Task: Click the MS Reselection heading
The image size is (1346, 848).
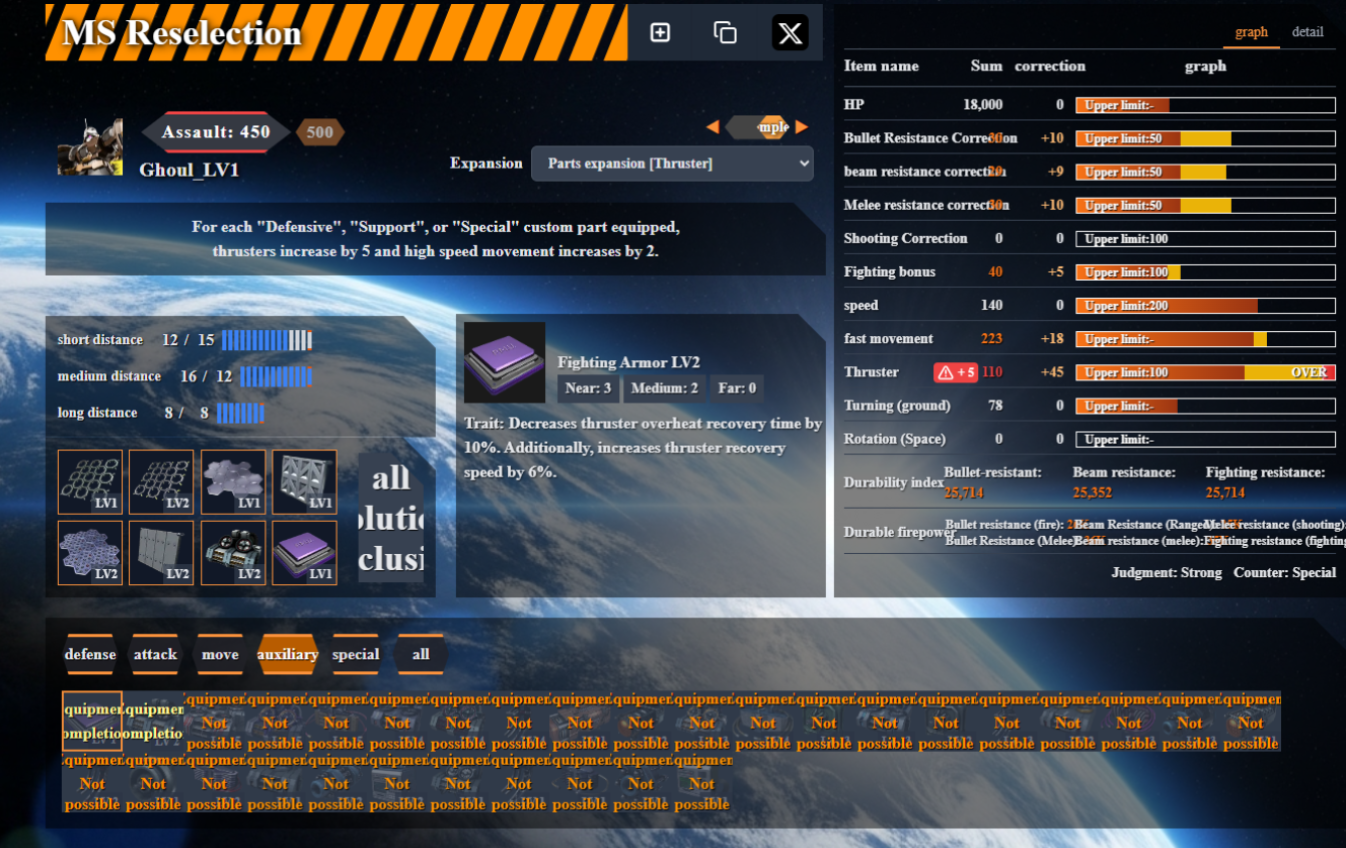Action: [182, 33]
